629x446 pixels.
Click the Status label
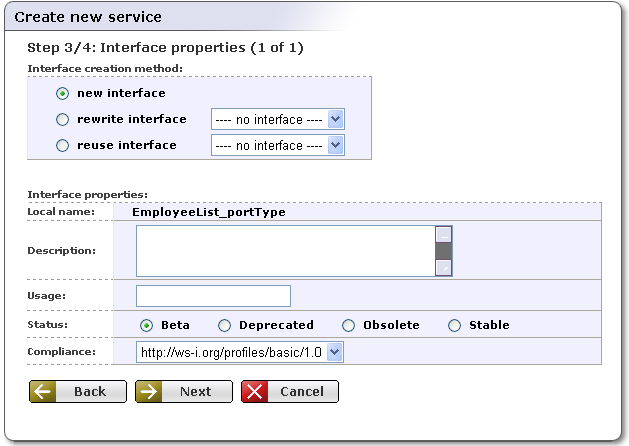pos(47,324)
